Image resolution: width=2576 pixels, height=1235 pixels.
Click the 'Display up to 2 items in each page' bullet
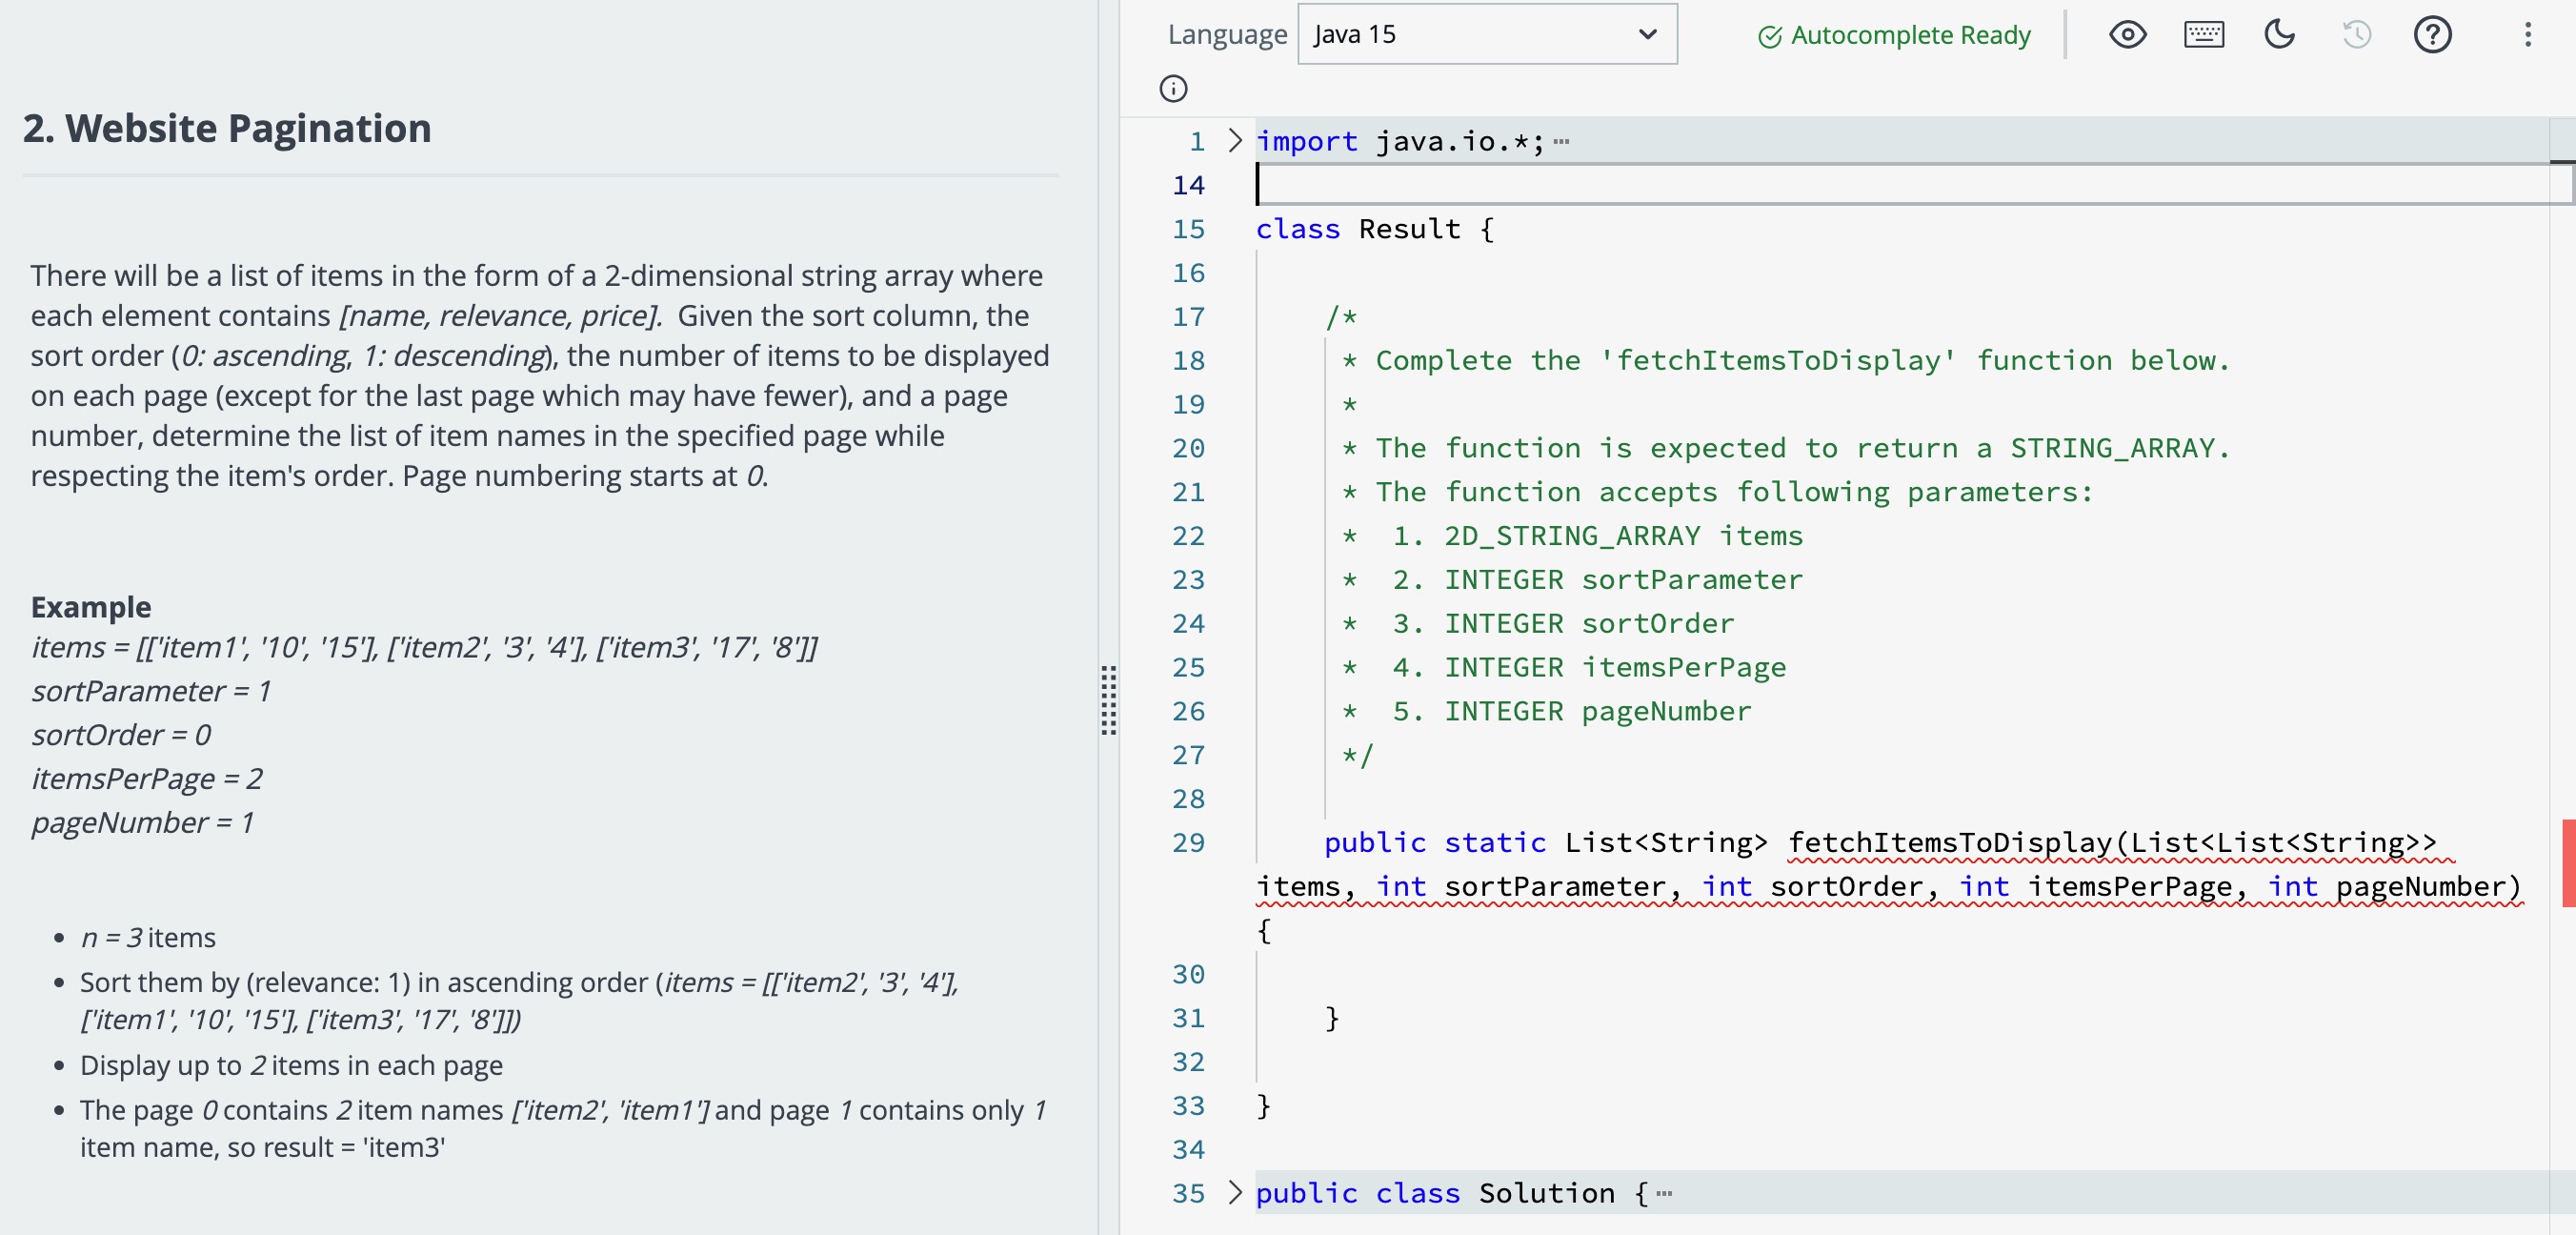tap(291, 1065)
